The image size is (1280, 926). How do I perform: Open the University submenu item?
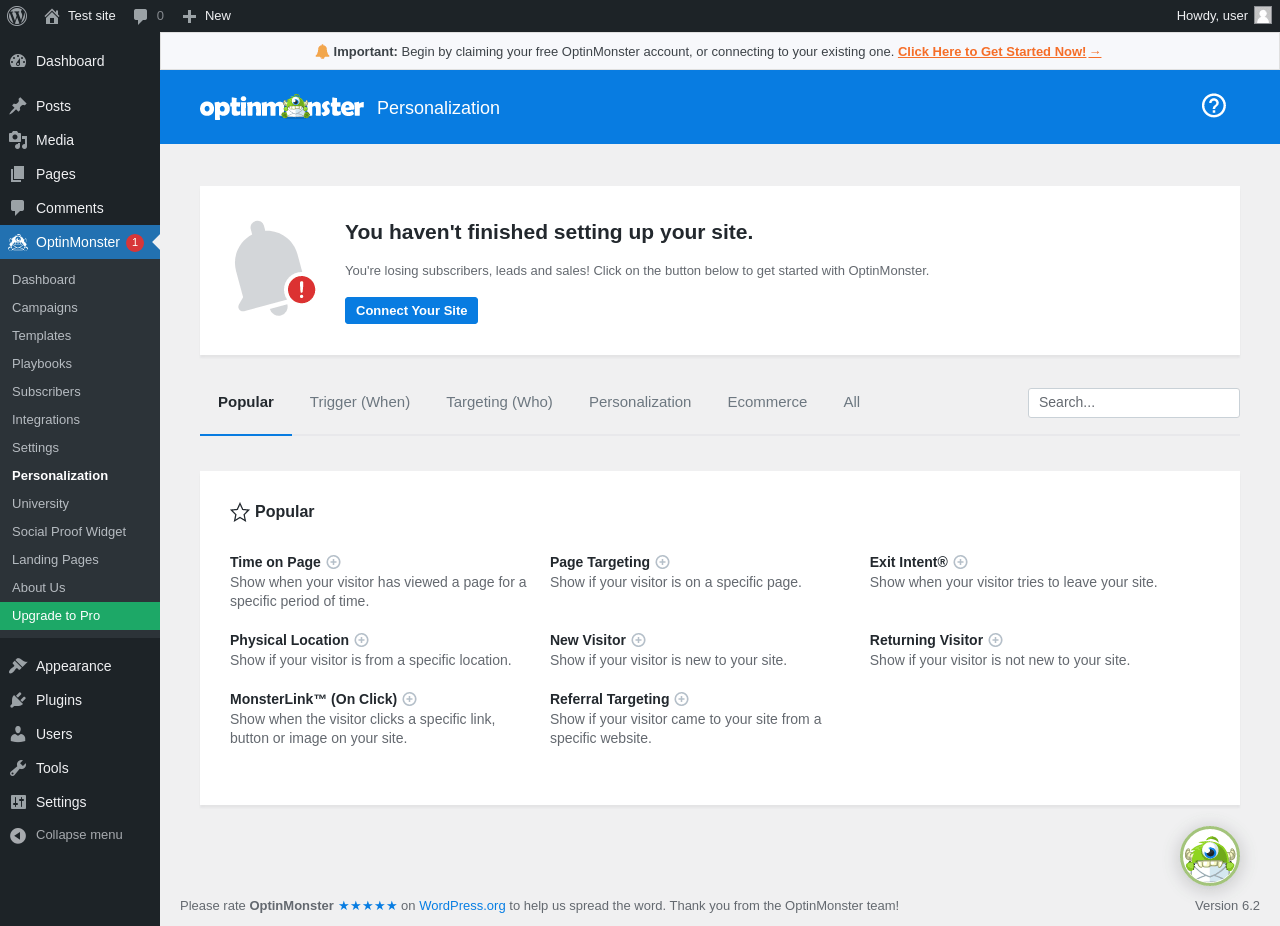point(80,504)
